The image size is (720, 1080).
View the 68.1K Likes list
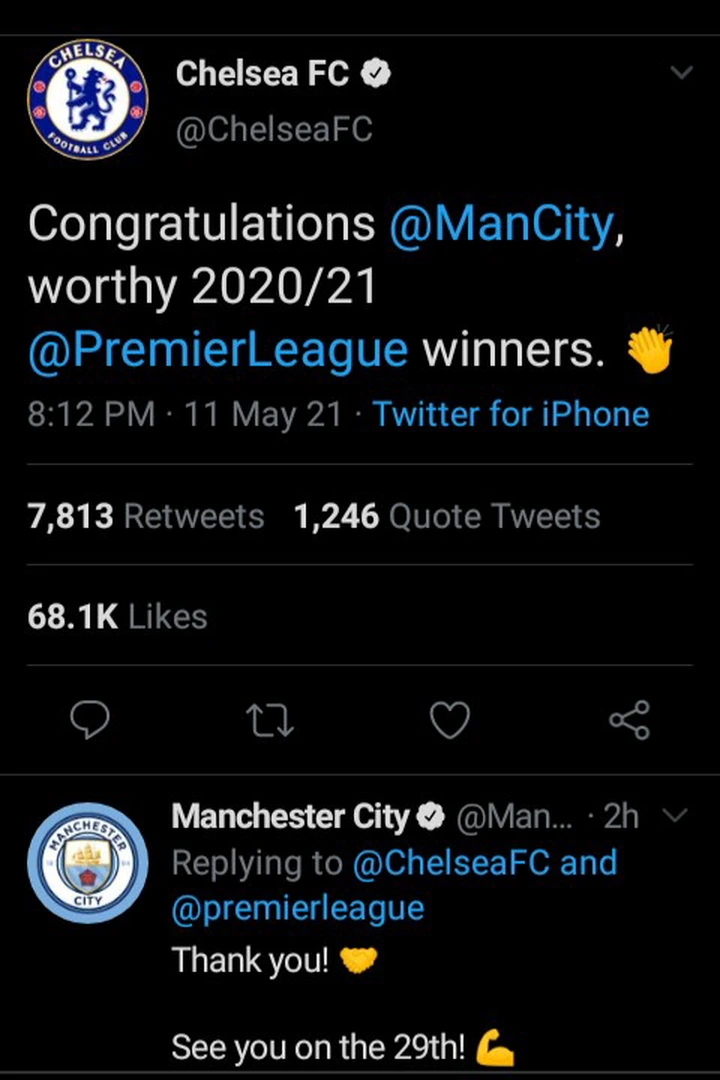117,616
